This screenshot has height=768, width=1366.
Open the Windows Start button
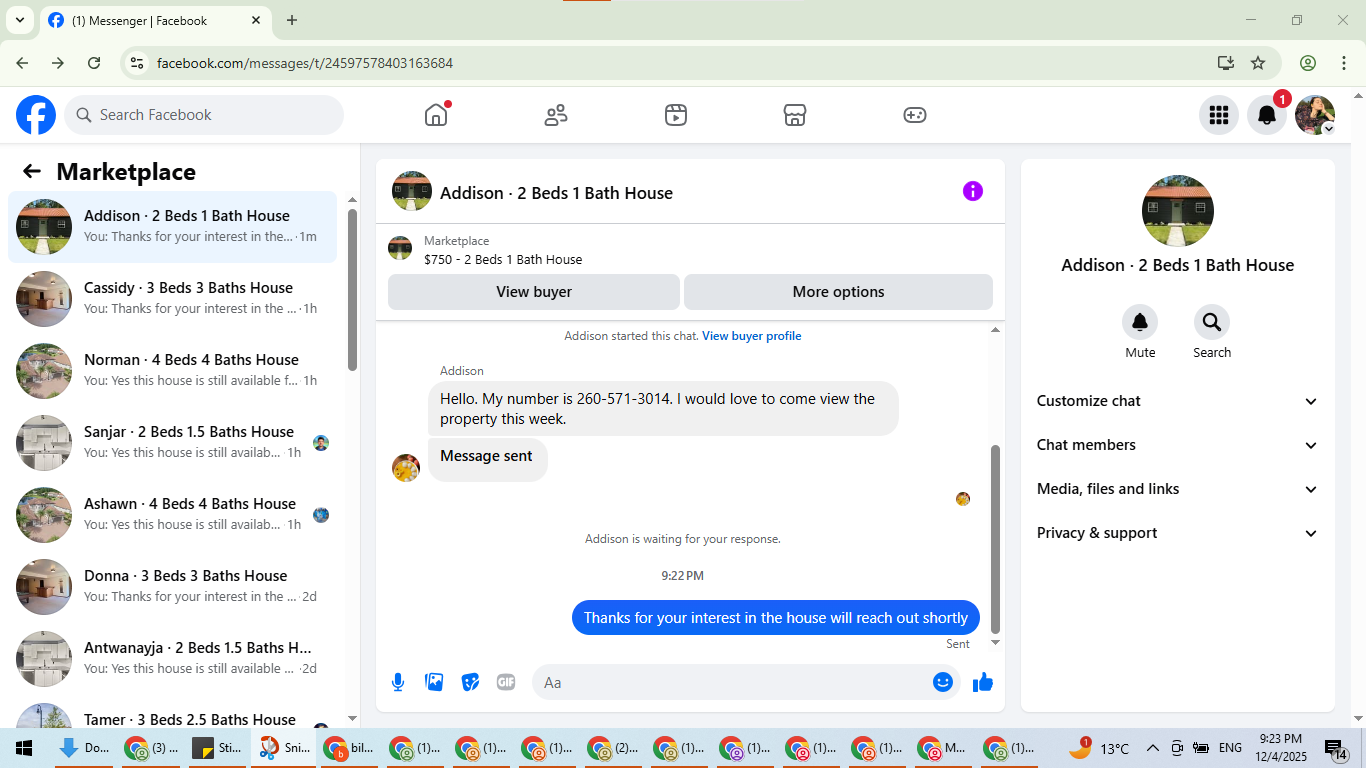click(24, 748)
